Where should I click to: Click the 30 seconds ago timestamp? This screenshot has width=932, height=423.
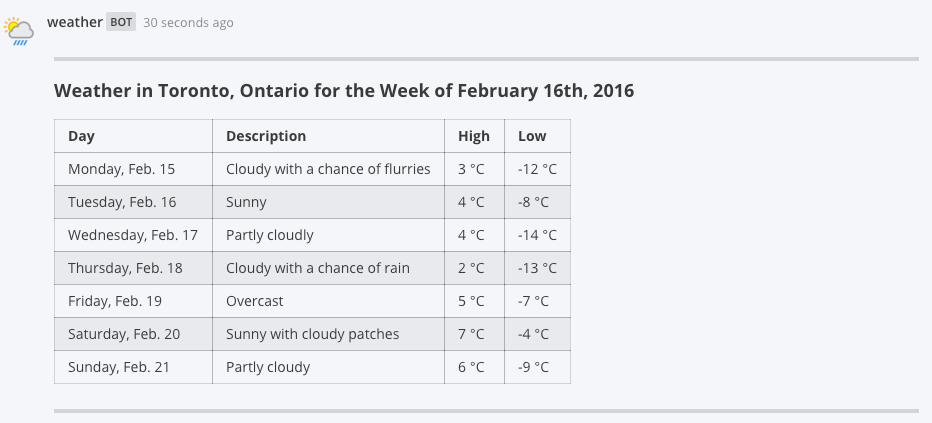188,22
